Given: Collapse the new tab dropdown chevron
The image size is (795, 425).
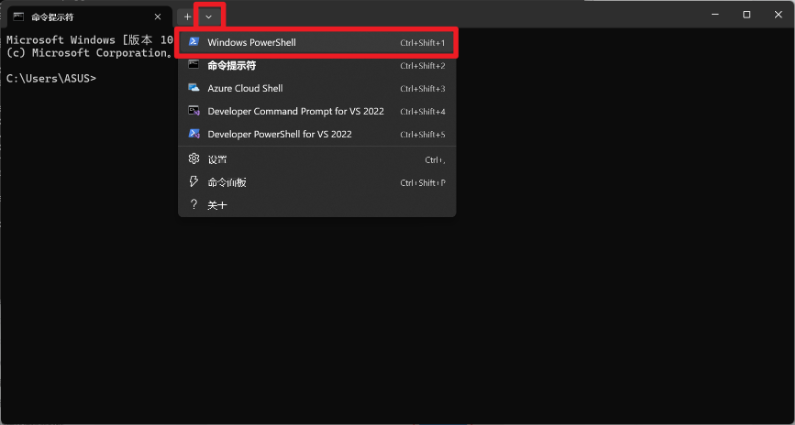Looking at the screenshot, I should click(208, 17).
